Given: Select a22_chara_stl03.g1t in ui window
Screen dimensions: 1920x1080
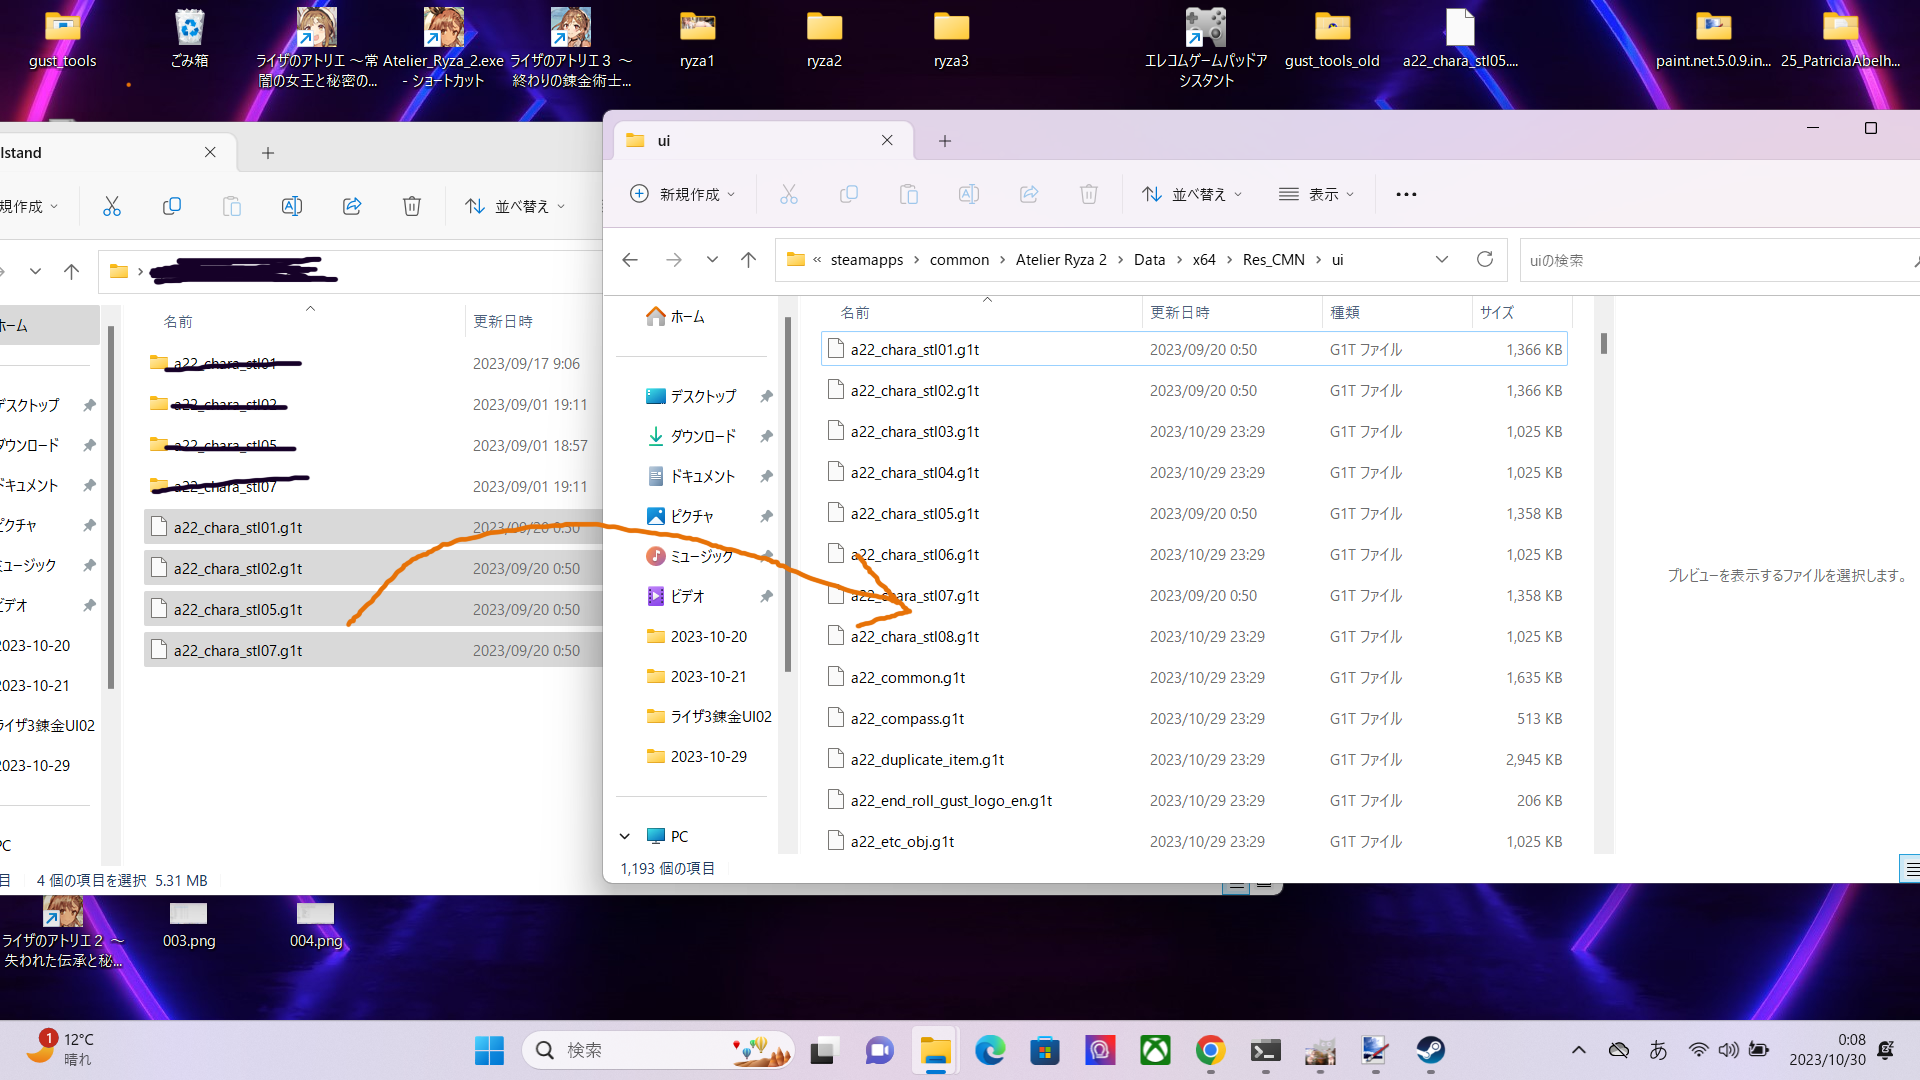Looking at the screenshot, I should pos(1194,431).
